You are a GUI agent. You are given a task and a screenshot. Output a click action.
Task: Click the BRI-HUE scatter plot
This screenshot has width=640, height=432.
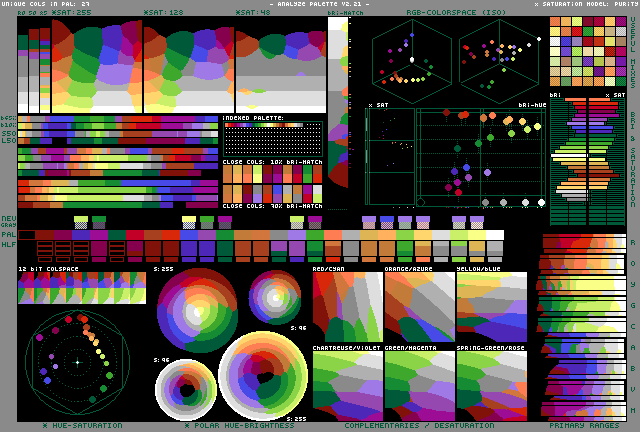[x=481, y=157]
